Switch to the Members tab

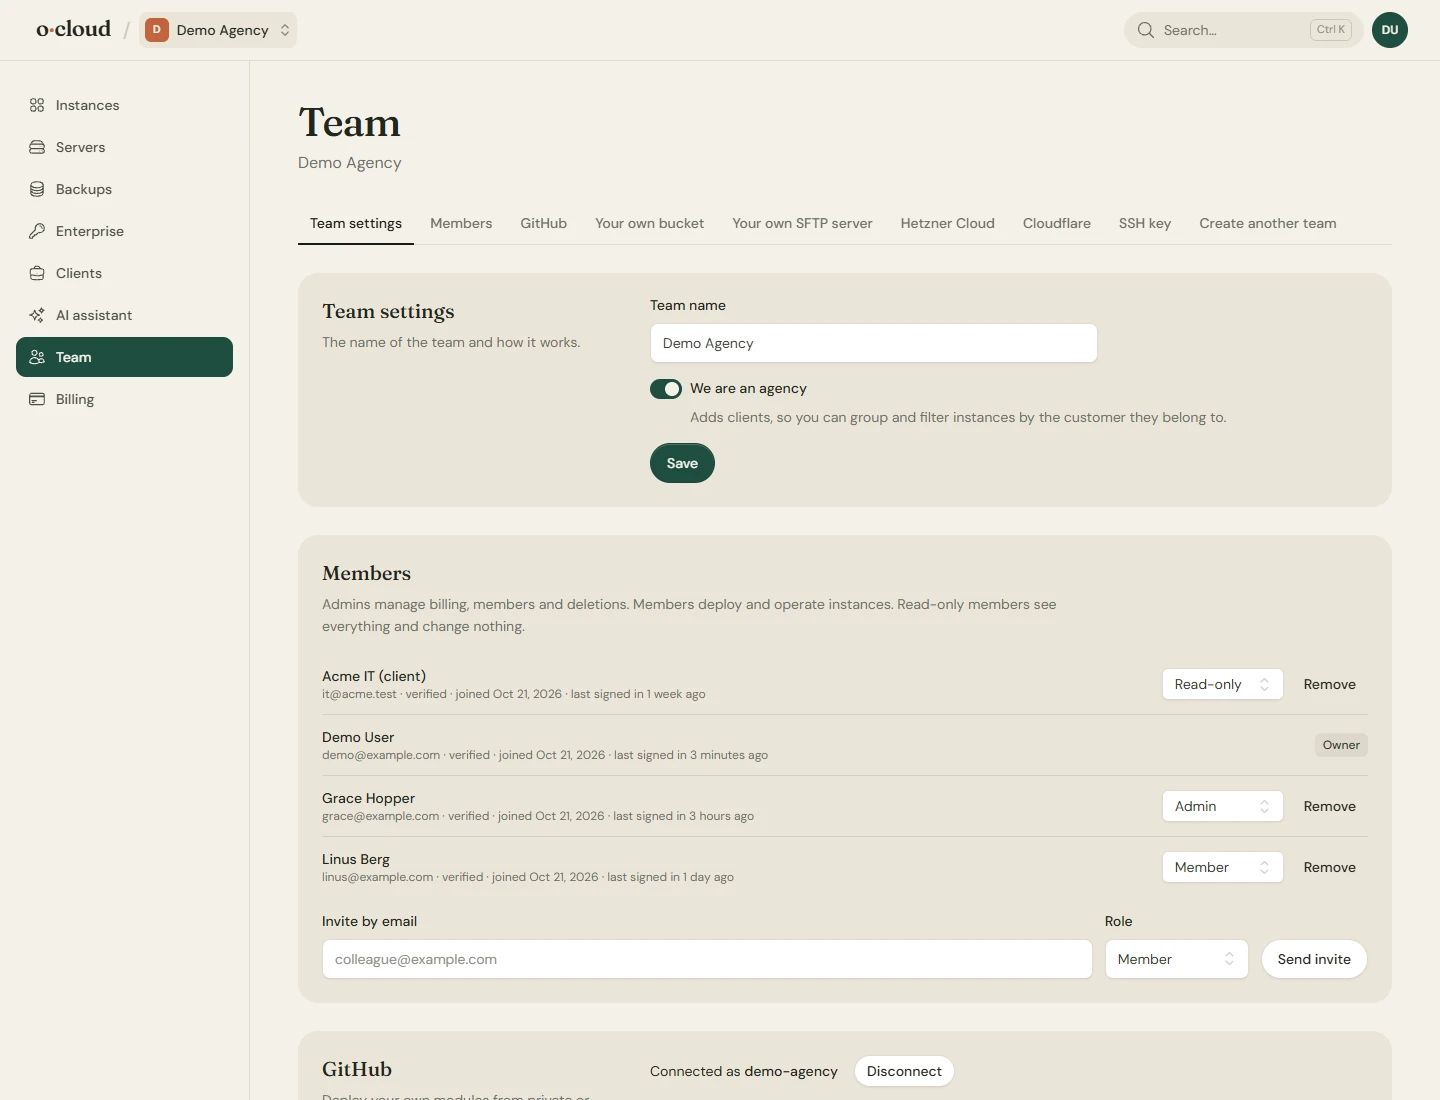pos(461,223)
